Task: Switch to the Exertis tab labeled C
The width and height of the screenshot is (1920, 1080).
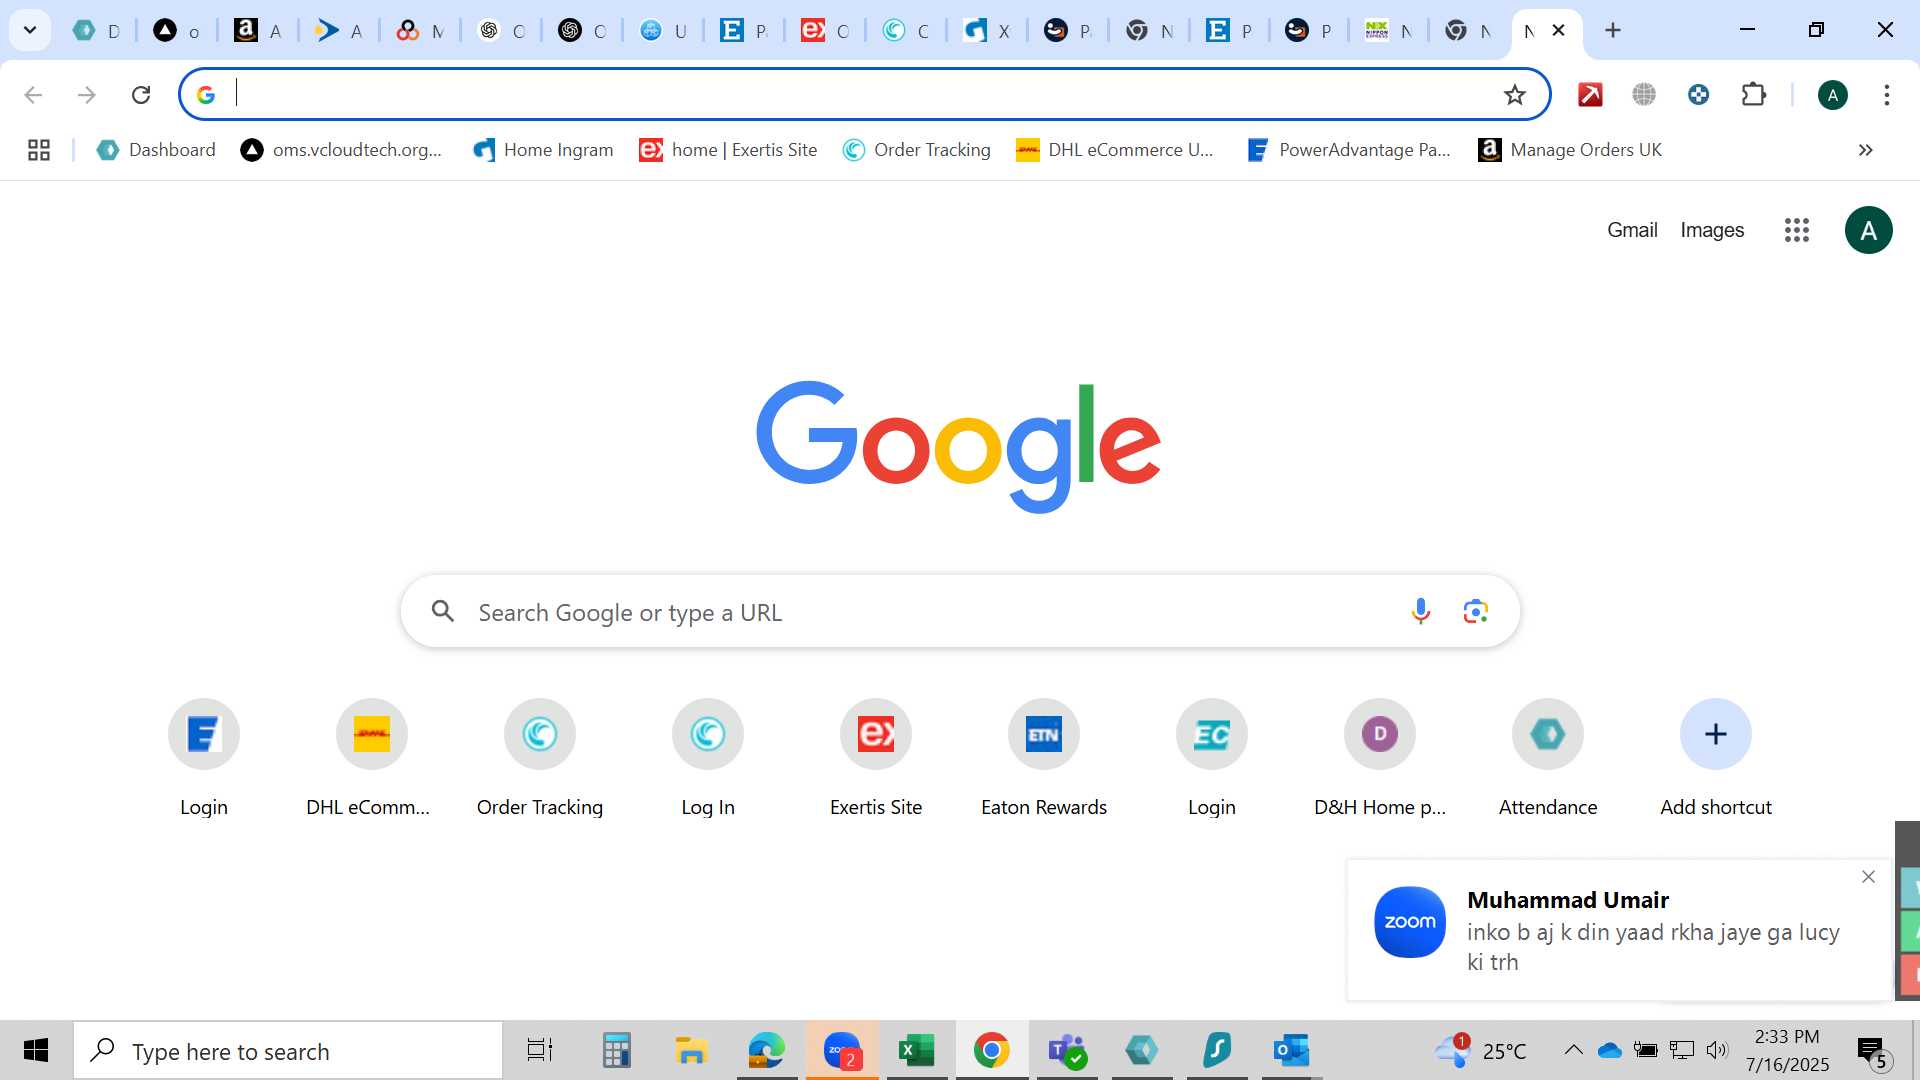Action: pos(824,31)
